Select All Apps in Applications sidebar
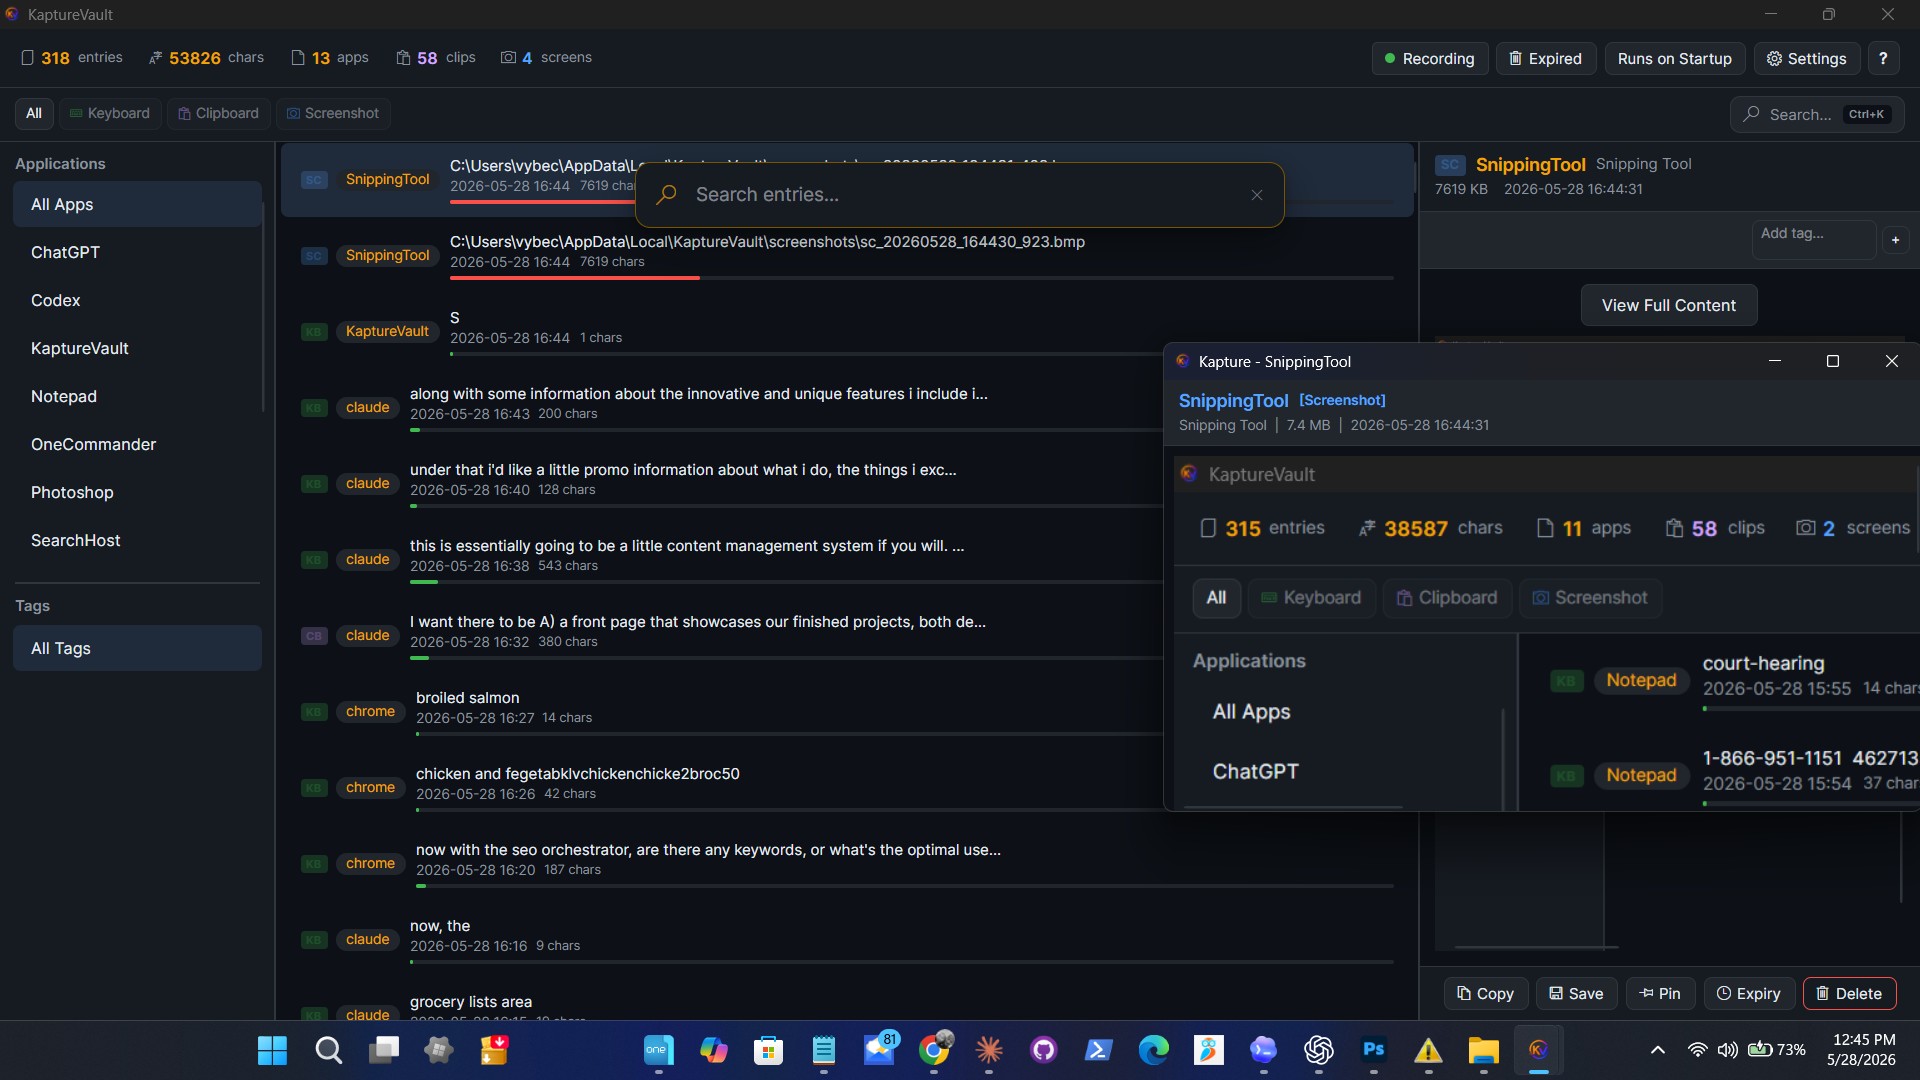1920x1080 pixels. pyautogui.click(x=137, y=204)
